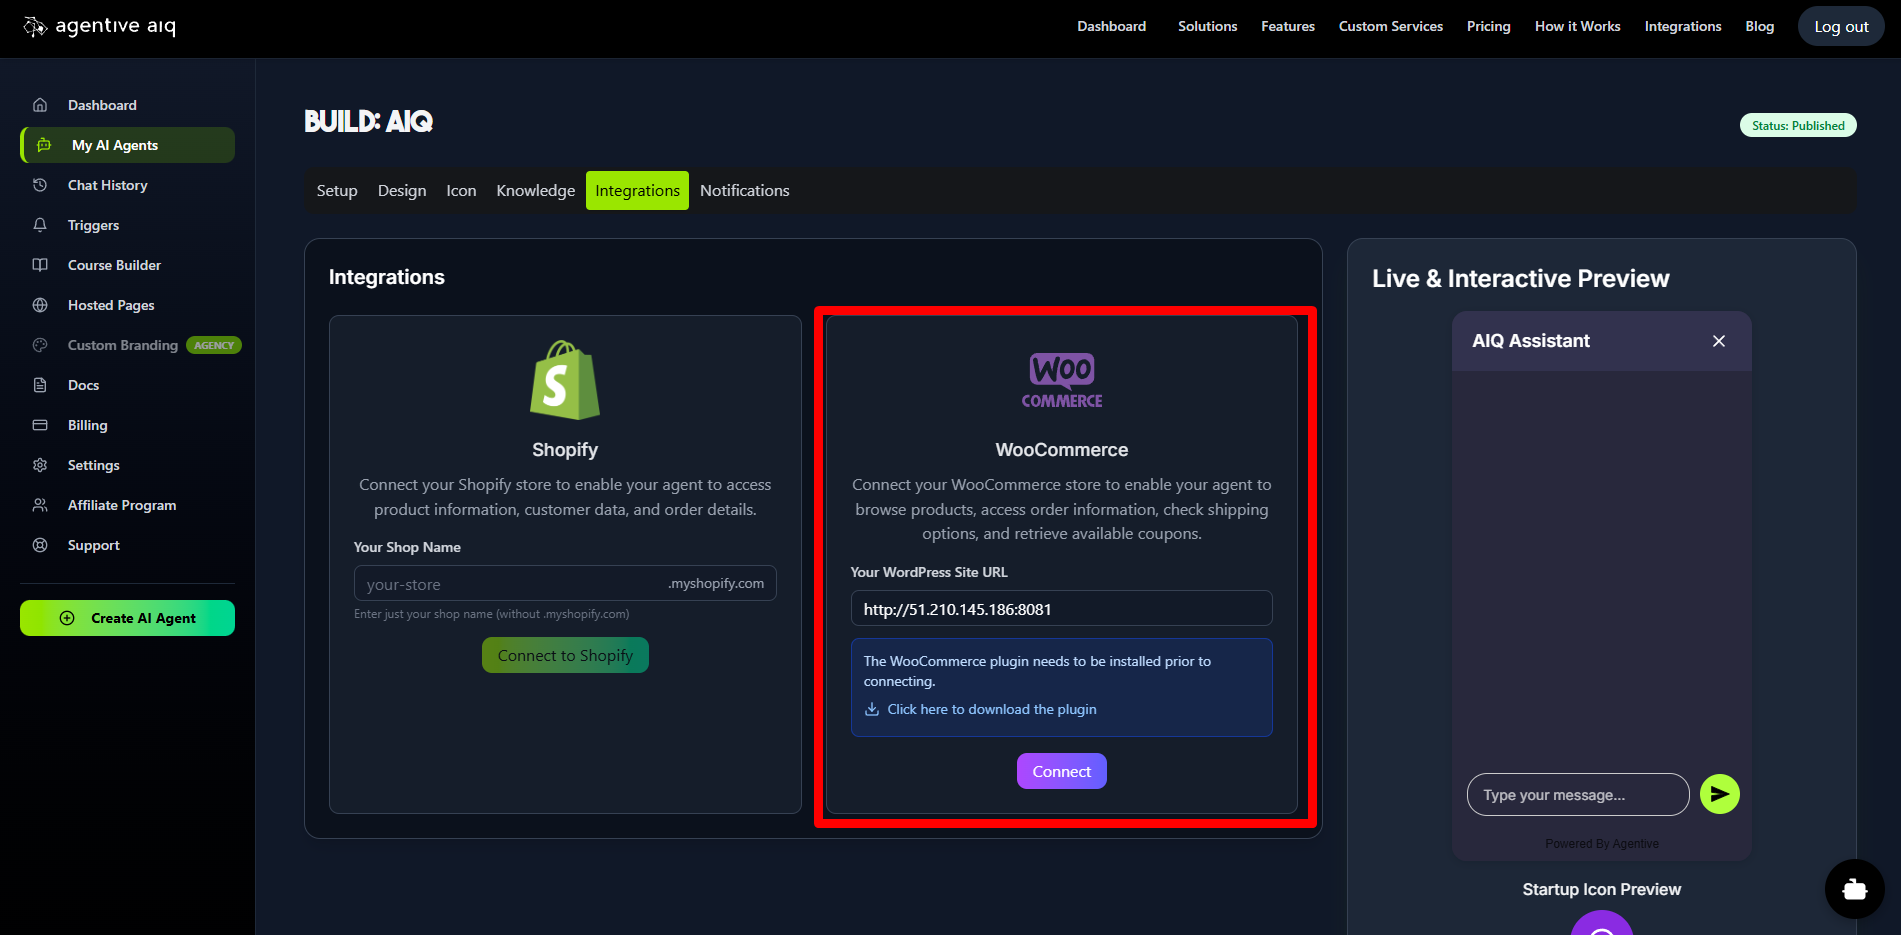Viewport: 1901px width, 935px height.
Task: Open Pricing in the top navigation
Action: (1488, 26)
